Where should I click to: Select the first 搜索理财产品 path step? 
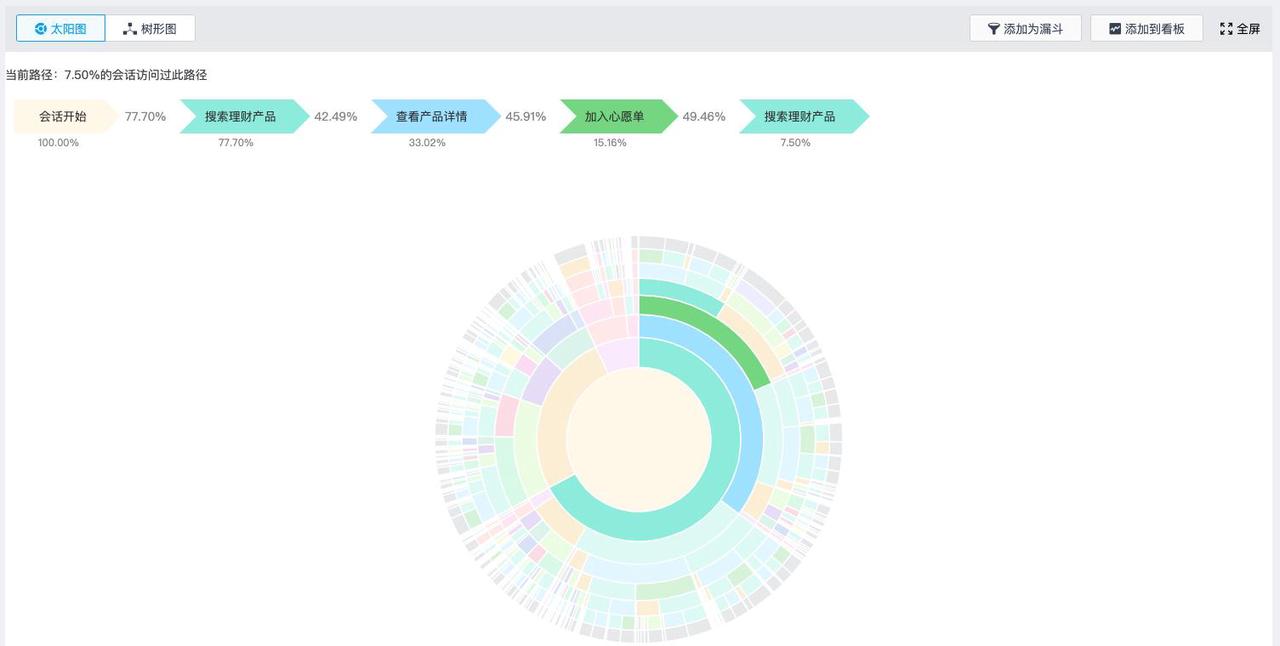pyautogui.click(x=244, y=117)
